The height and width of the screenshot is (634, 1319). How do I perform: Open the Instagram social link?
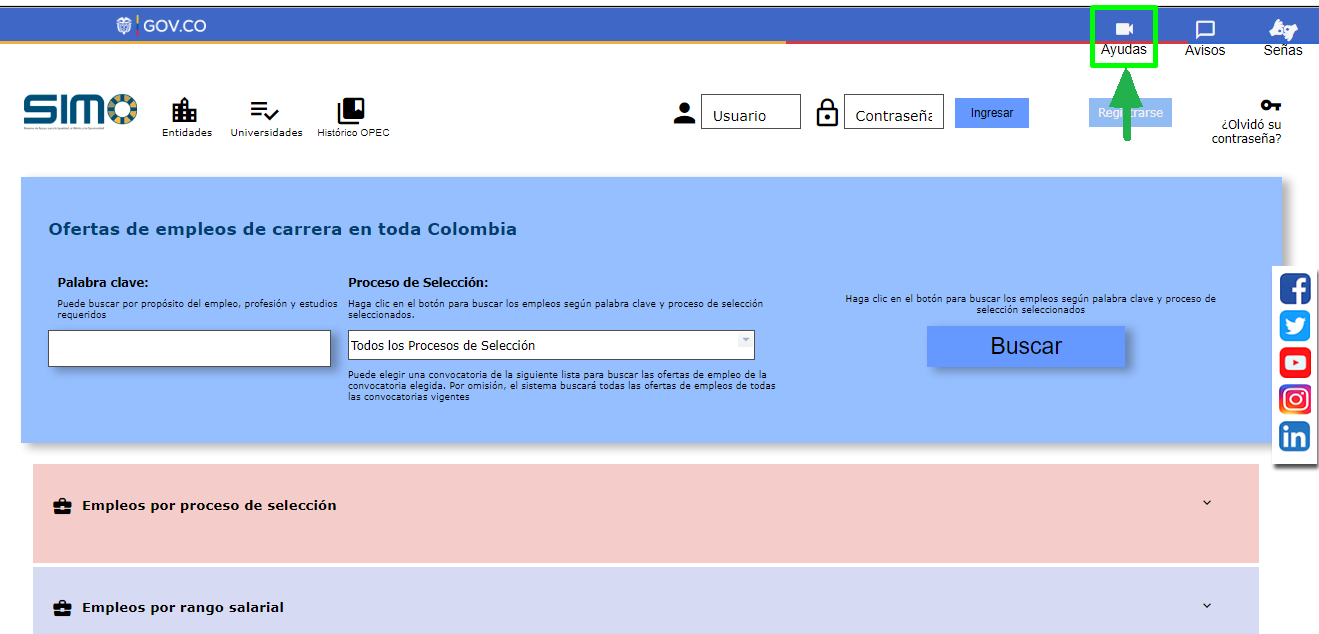[x=1295, y=399]
